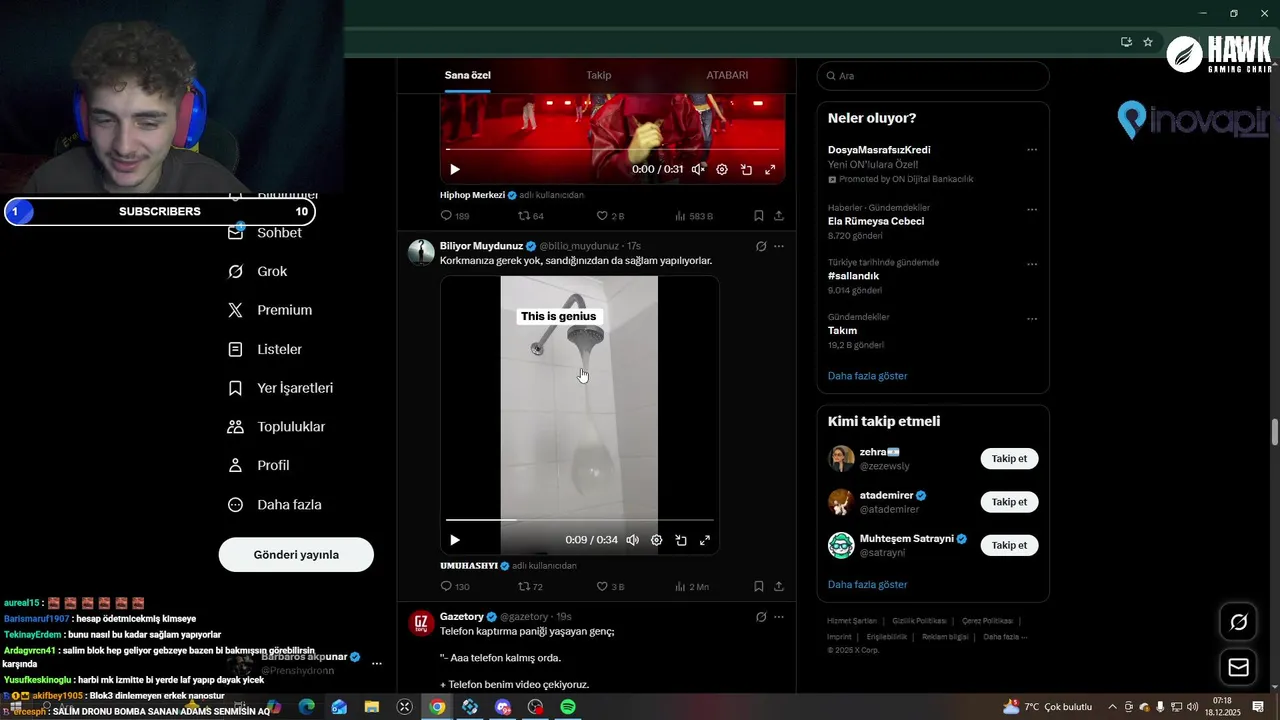Expand the Daha fazla sidebar menu
The height and width of the screenshot is (720, 1280).
pos(275,505)
